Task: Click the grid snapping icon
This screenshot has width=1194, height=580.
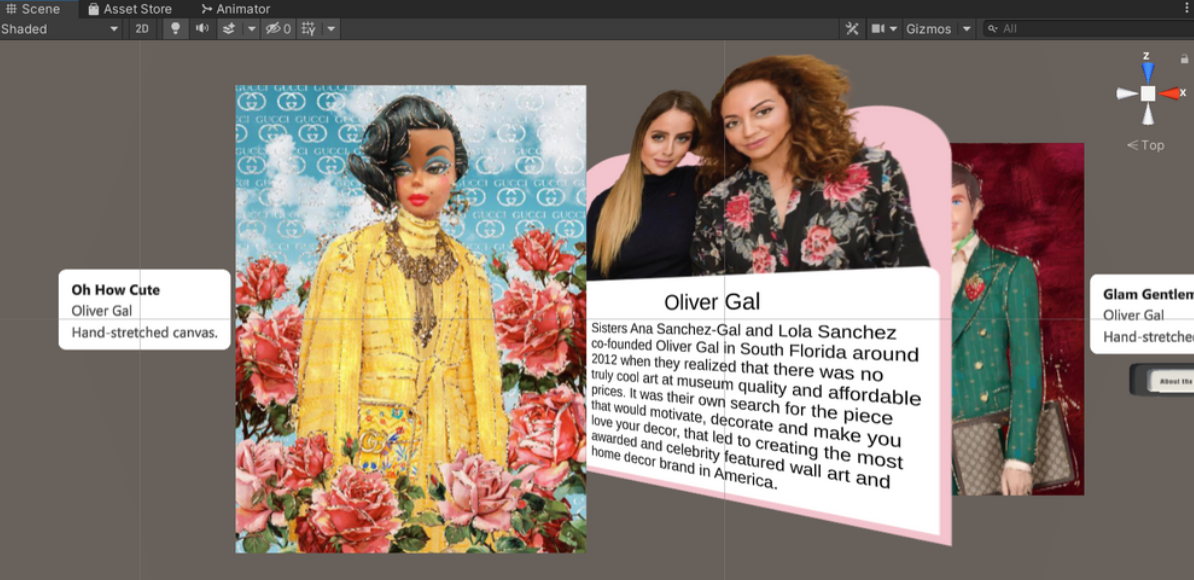Action: click(308, 29)
